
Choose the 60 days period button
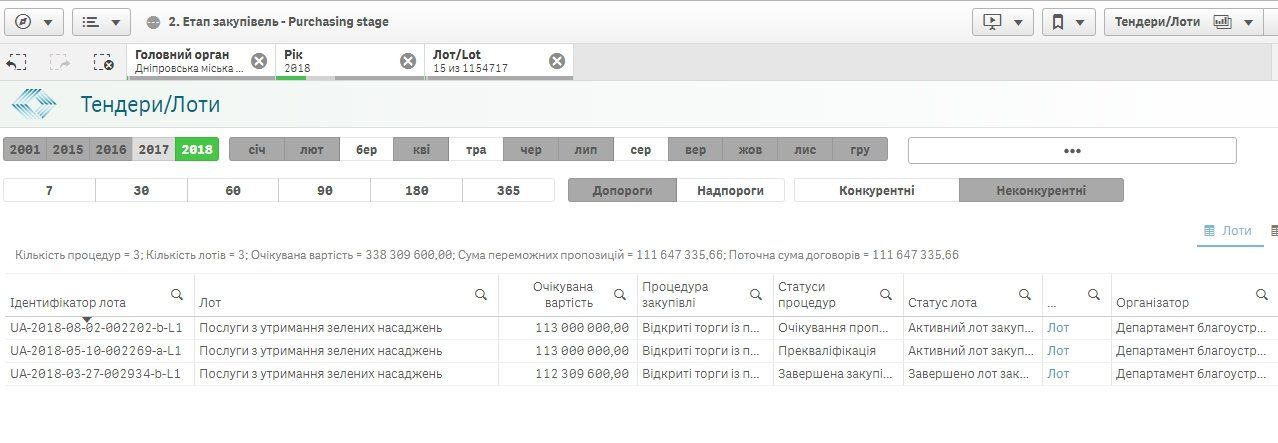[233, 190]
